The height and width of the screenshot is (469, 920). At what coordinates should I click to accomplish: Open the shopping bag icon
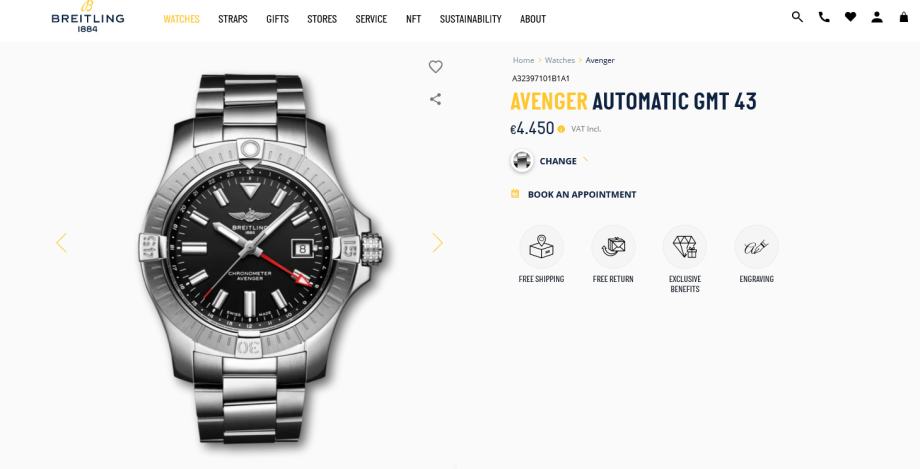click(x=904, y=17)
